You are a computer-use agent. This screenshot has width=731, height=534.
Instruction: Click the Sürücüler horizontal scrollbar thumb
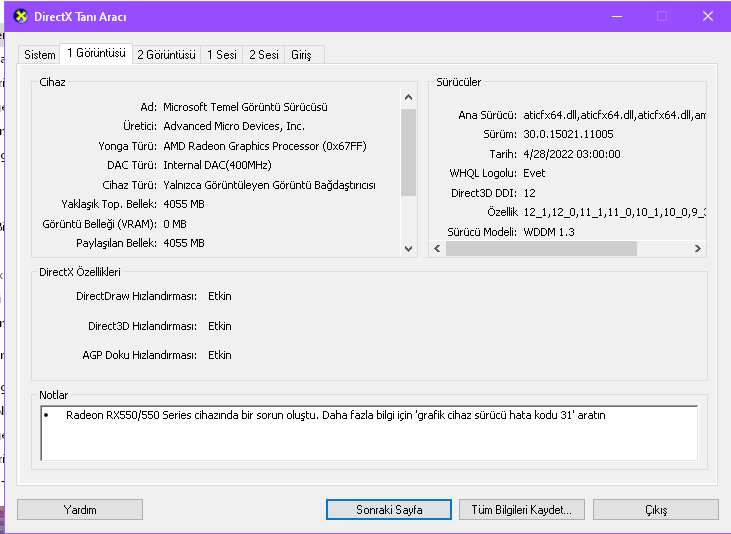click(x=541, y=249)
